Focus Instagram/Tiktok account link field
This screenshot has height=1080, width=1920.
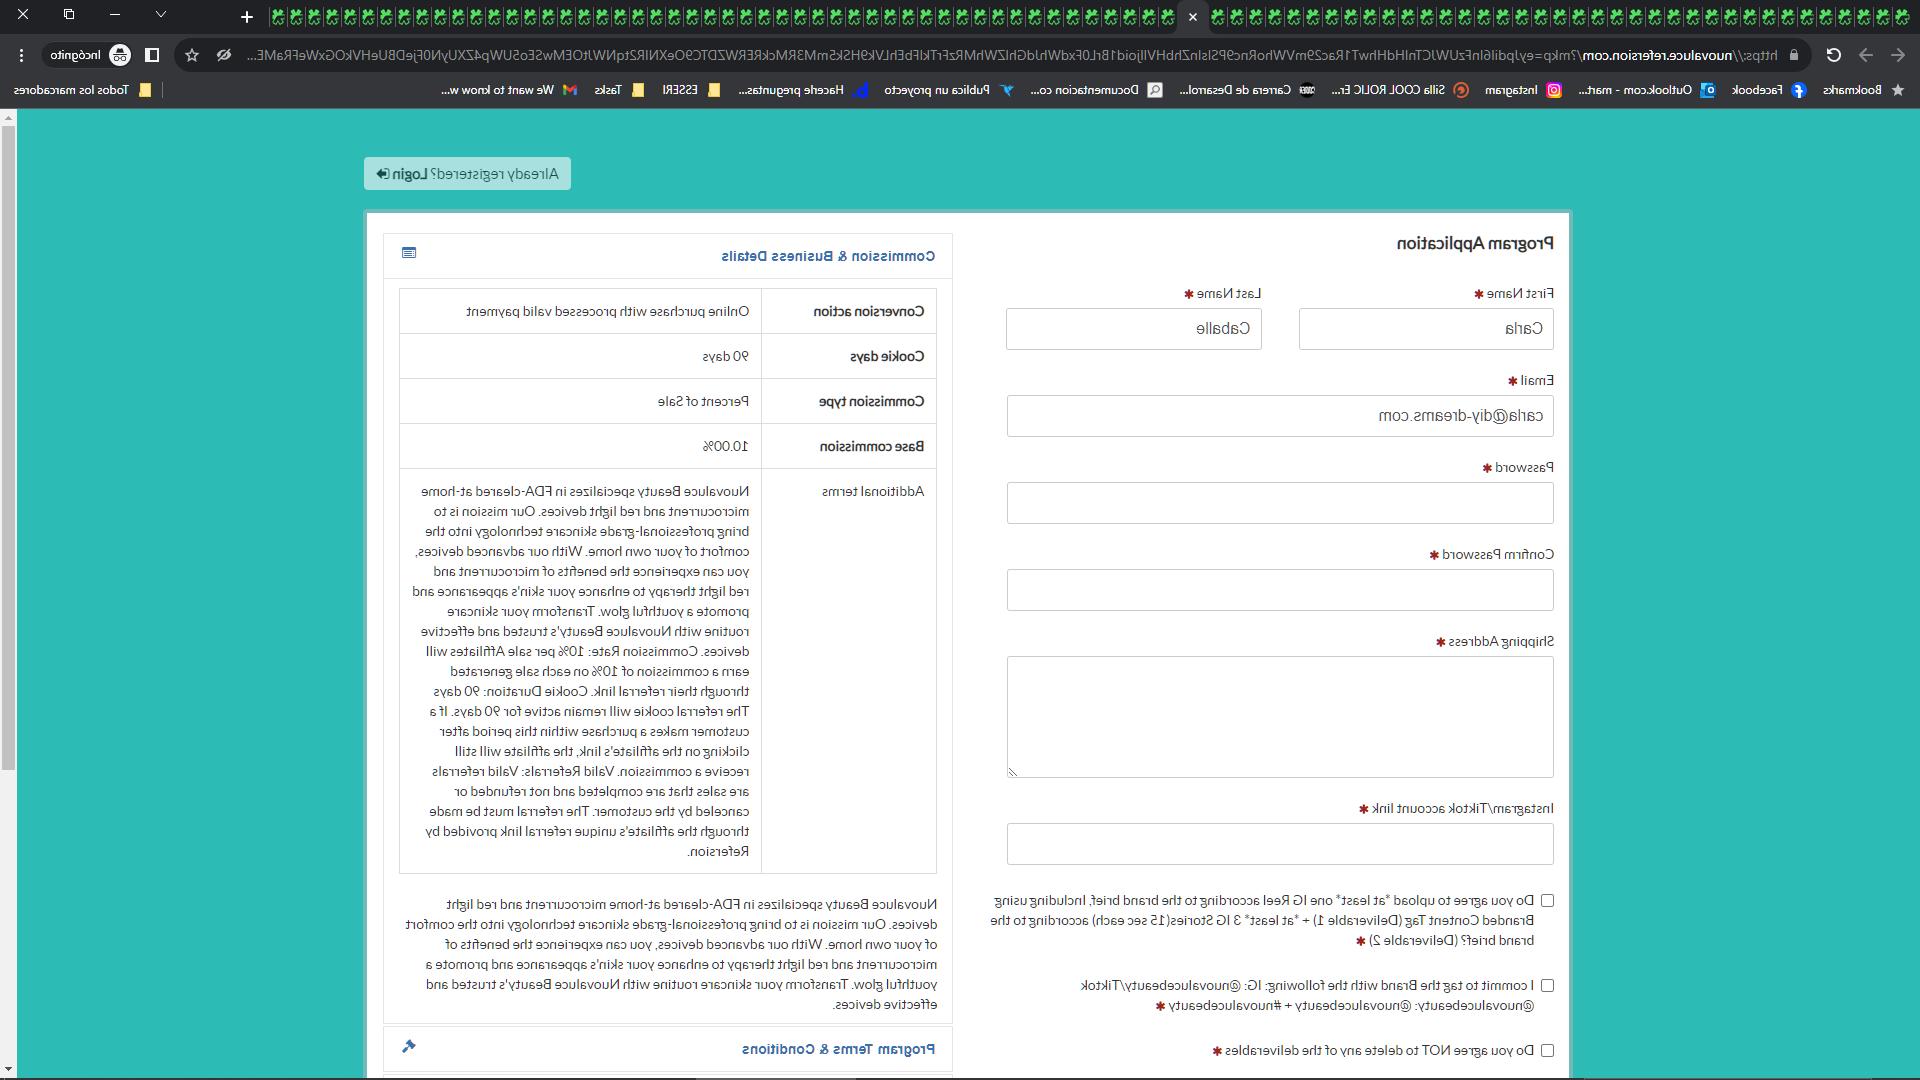click(x=1280, y=844)
